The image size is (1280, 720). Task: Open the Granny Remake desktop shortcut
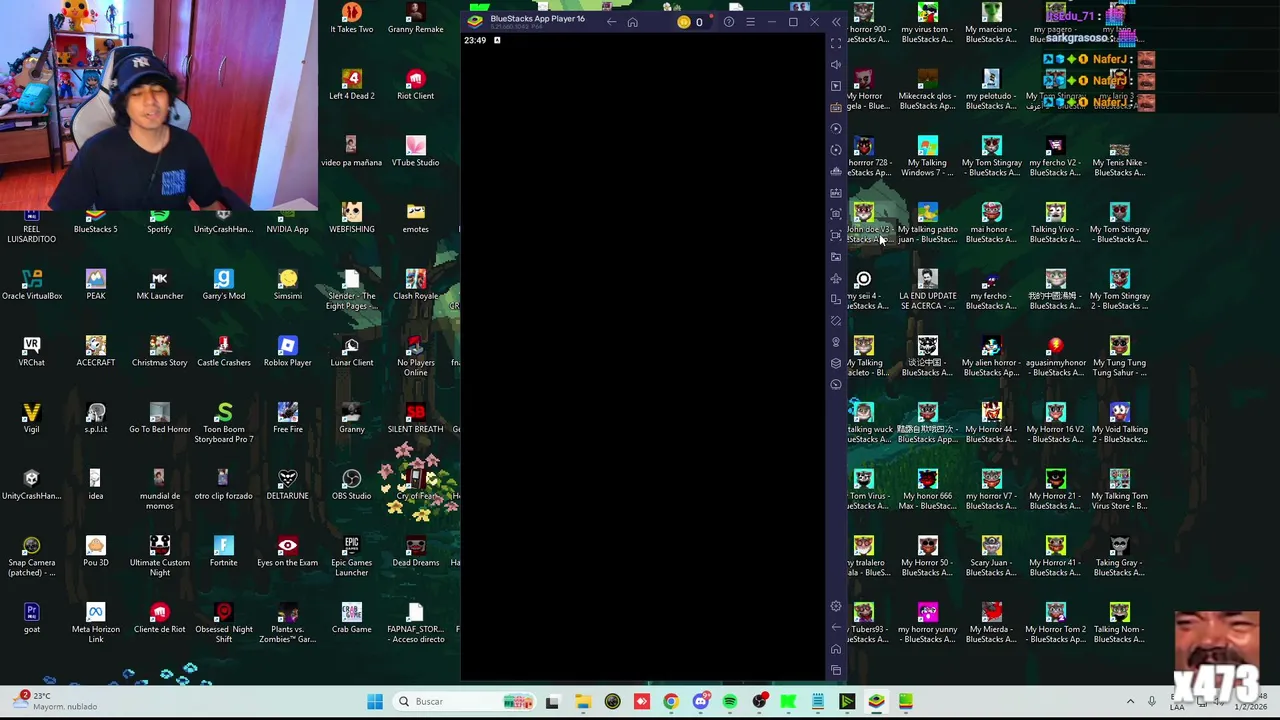click(415, 18)
